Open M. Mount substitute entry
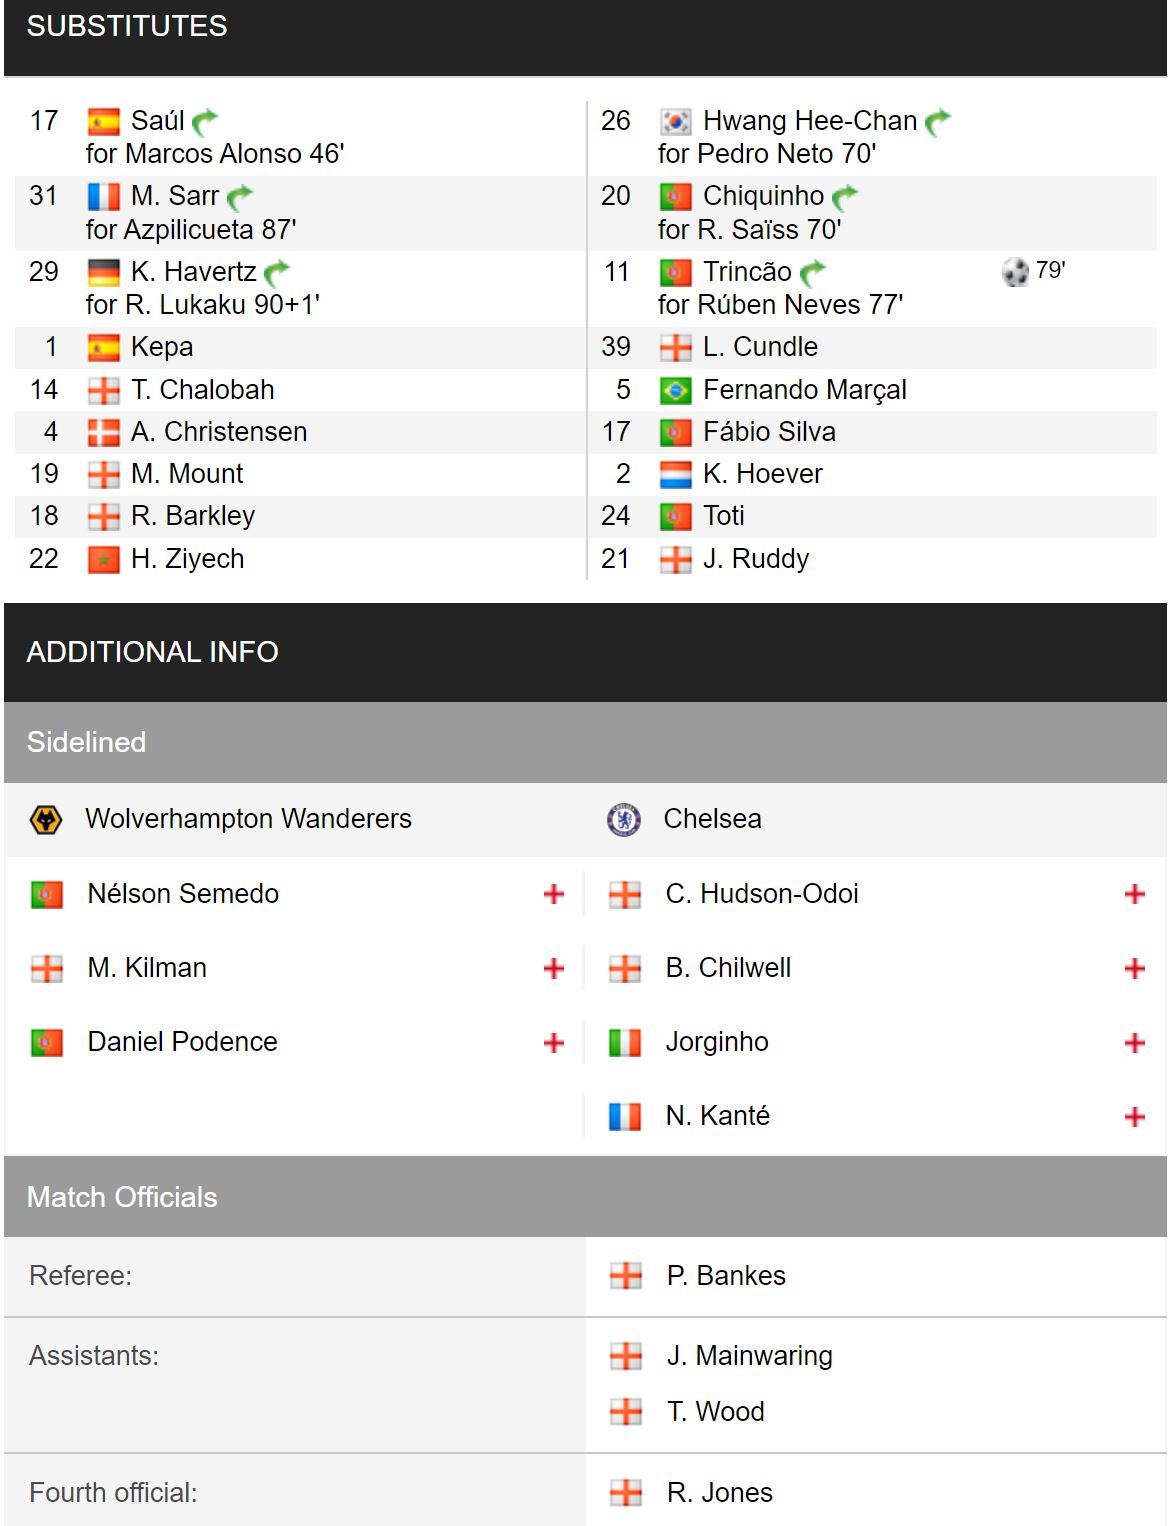The height and width of the screenshot is (1526, 1172). coord(187,474)
